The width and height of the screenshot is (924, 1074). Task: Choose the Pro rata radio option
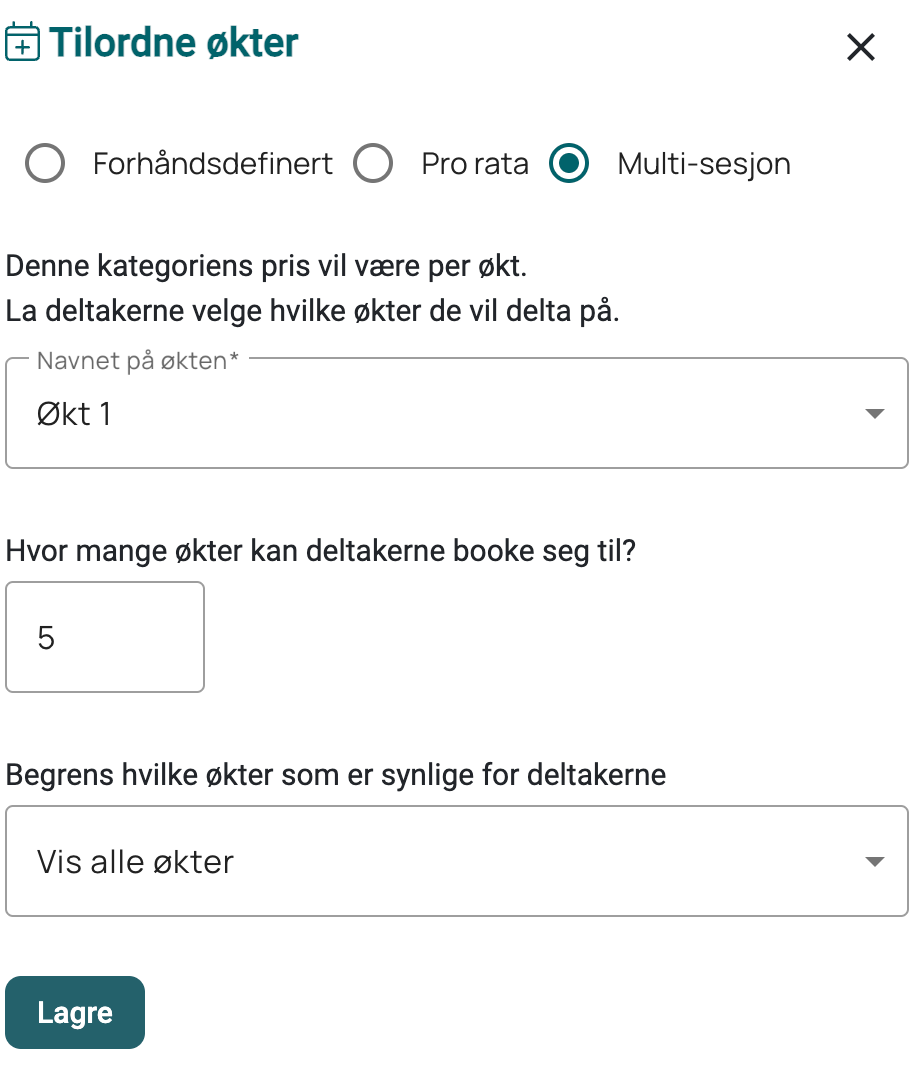pos(373,163)
